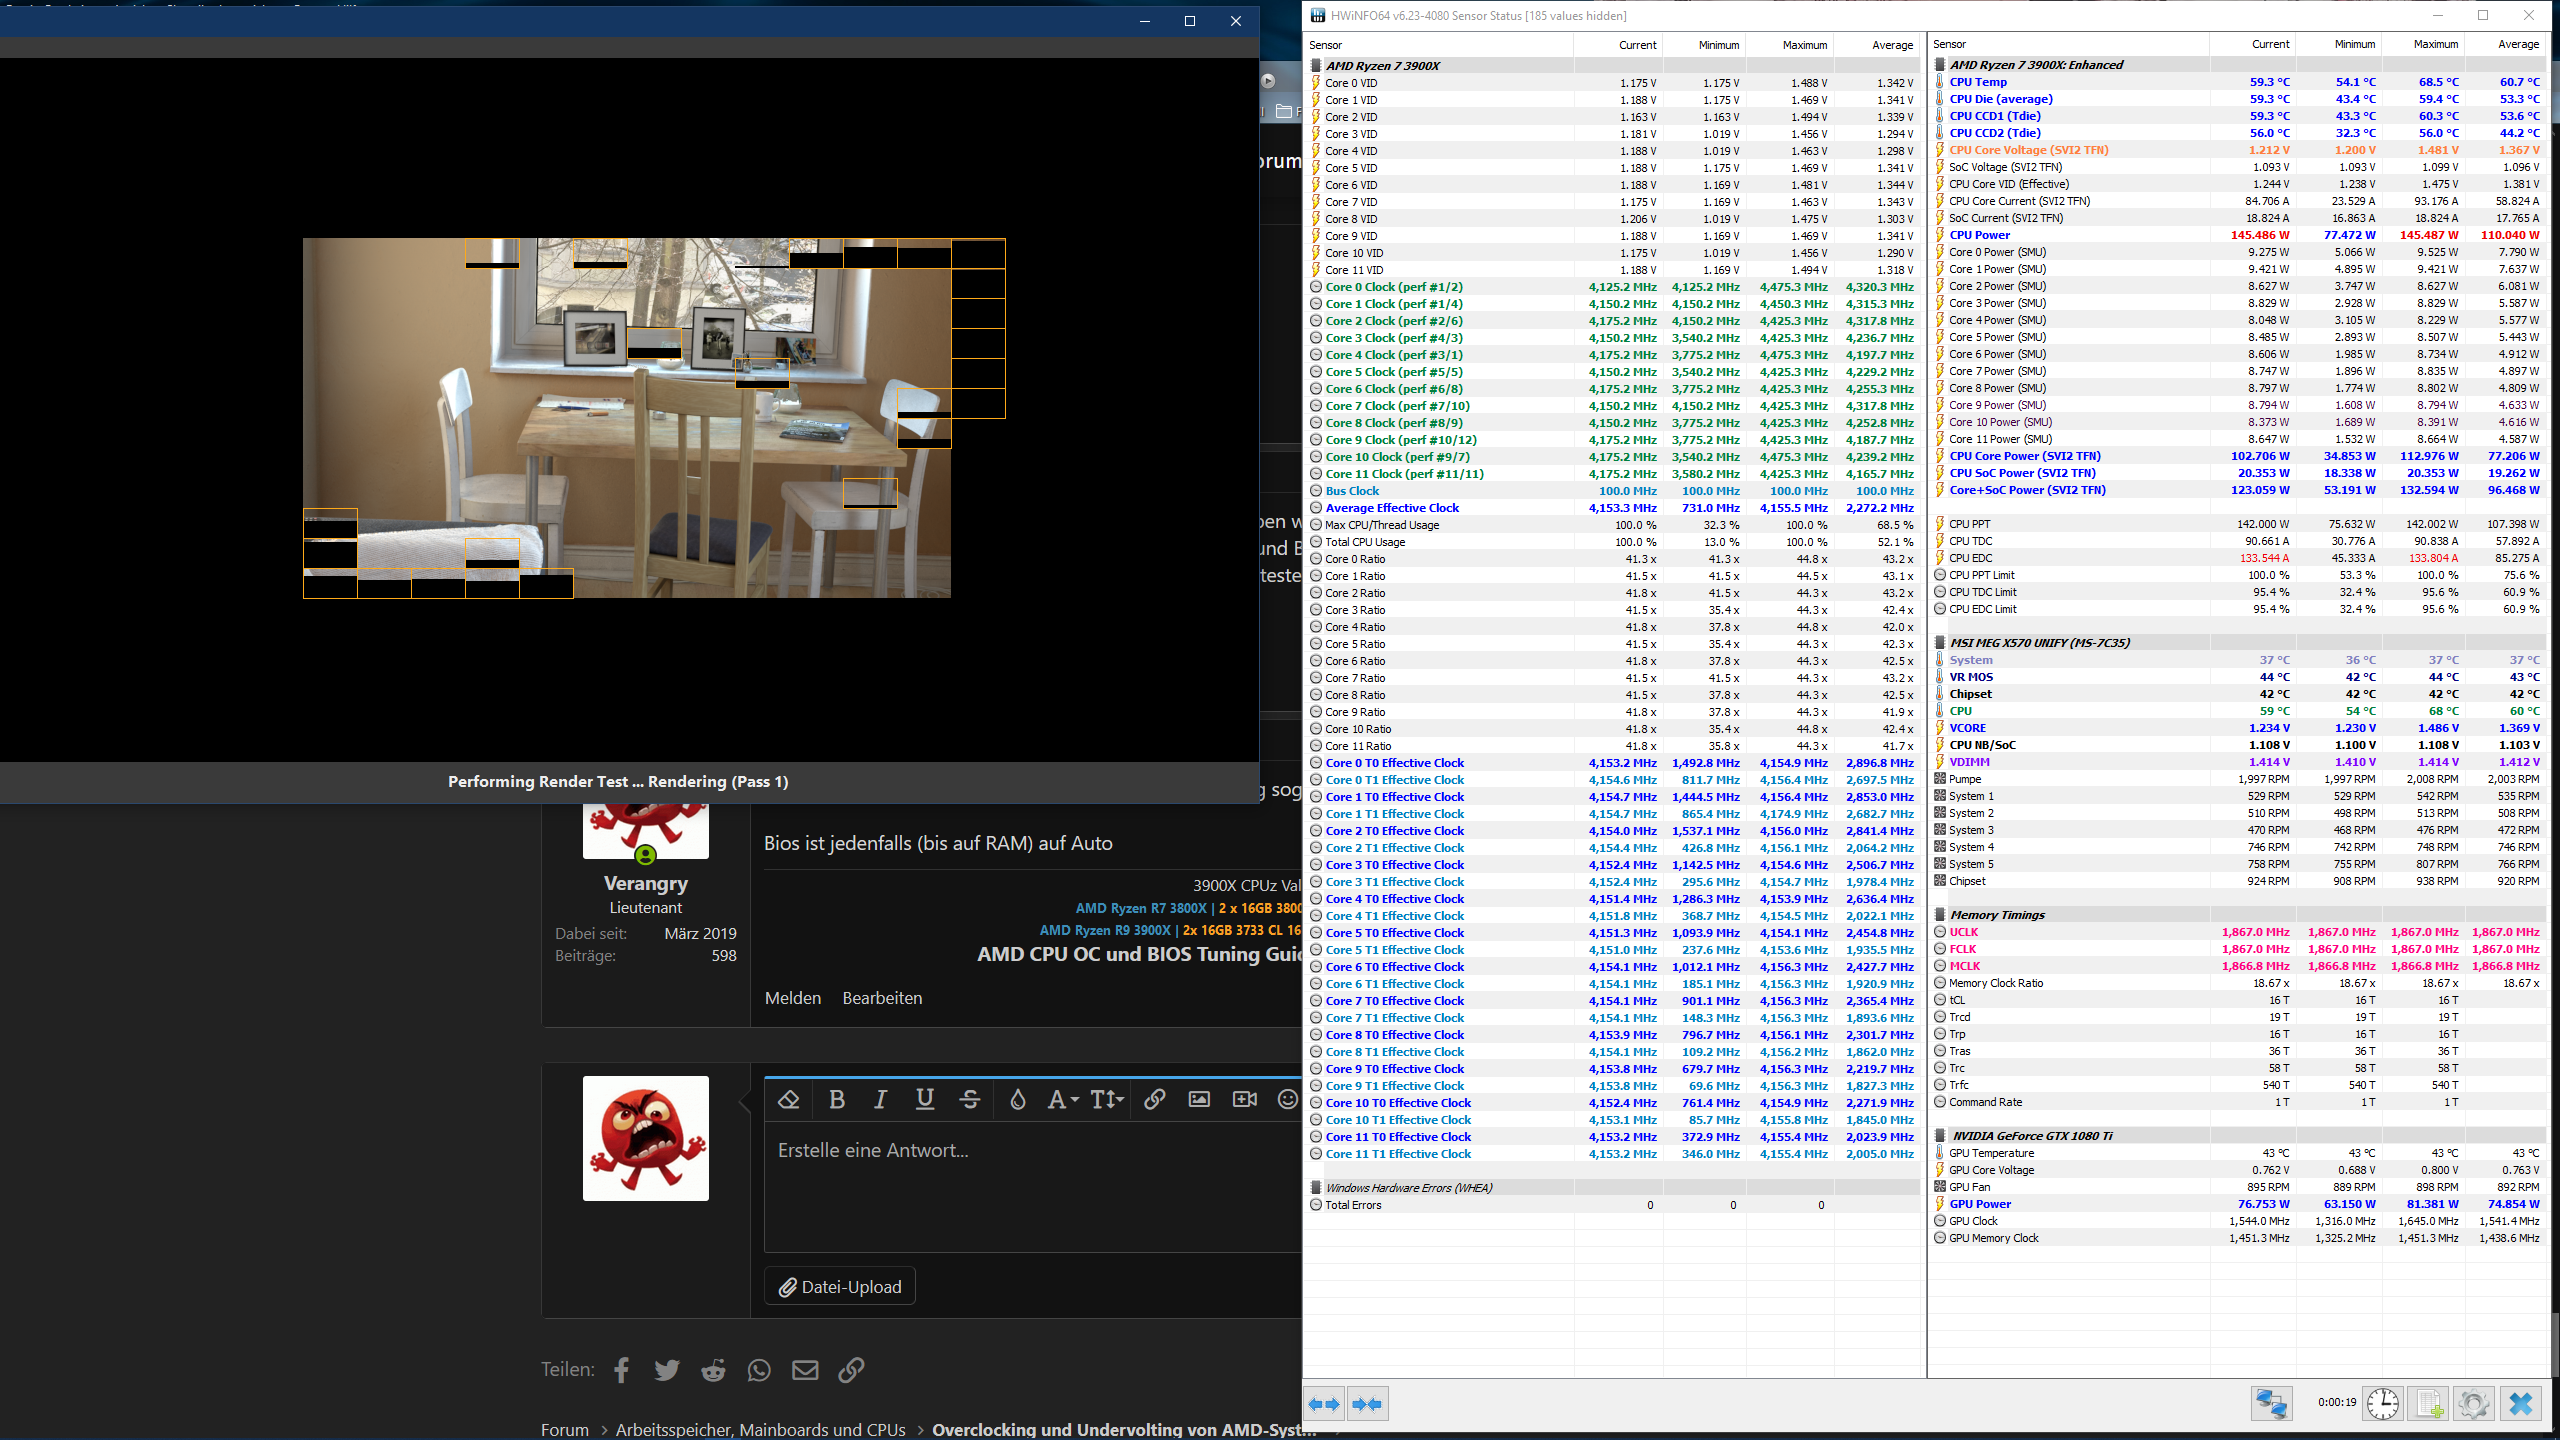
Task: Click the HWiNFO expand columns arrows button
Action: [x=1325, y=1404]
